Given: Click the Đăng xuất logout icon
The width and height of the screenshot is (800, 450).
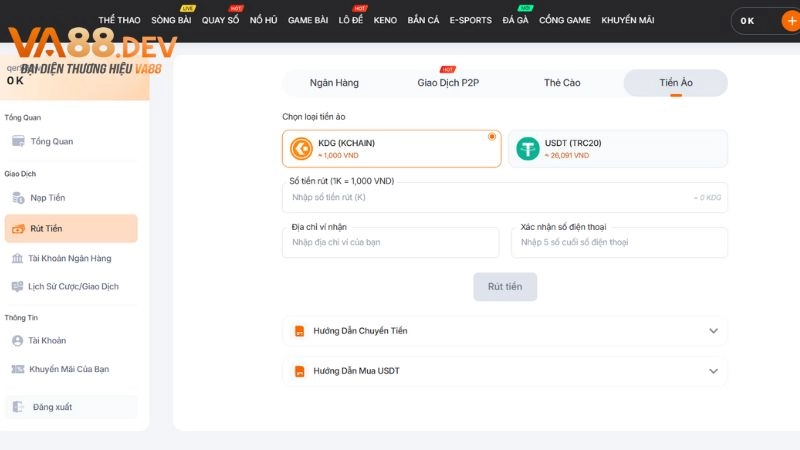Looking at the screenshot, I should pos(18,407).
